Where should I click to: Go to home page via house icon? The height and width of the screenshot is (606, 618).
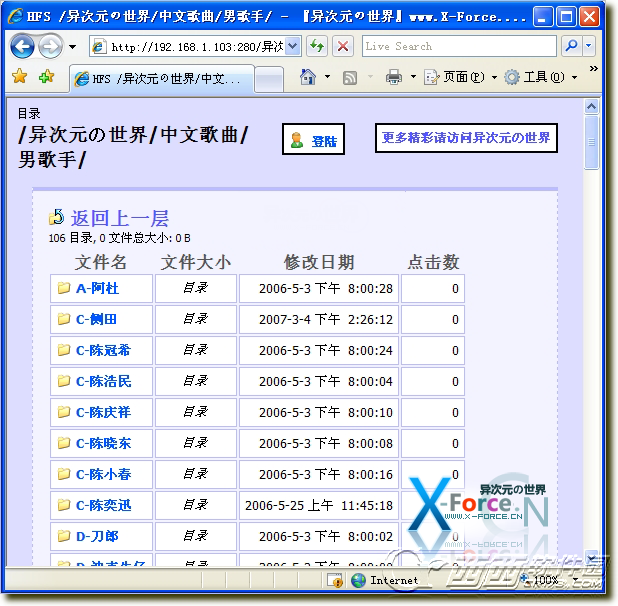click(308, 77)
